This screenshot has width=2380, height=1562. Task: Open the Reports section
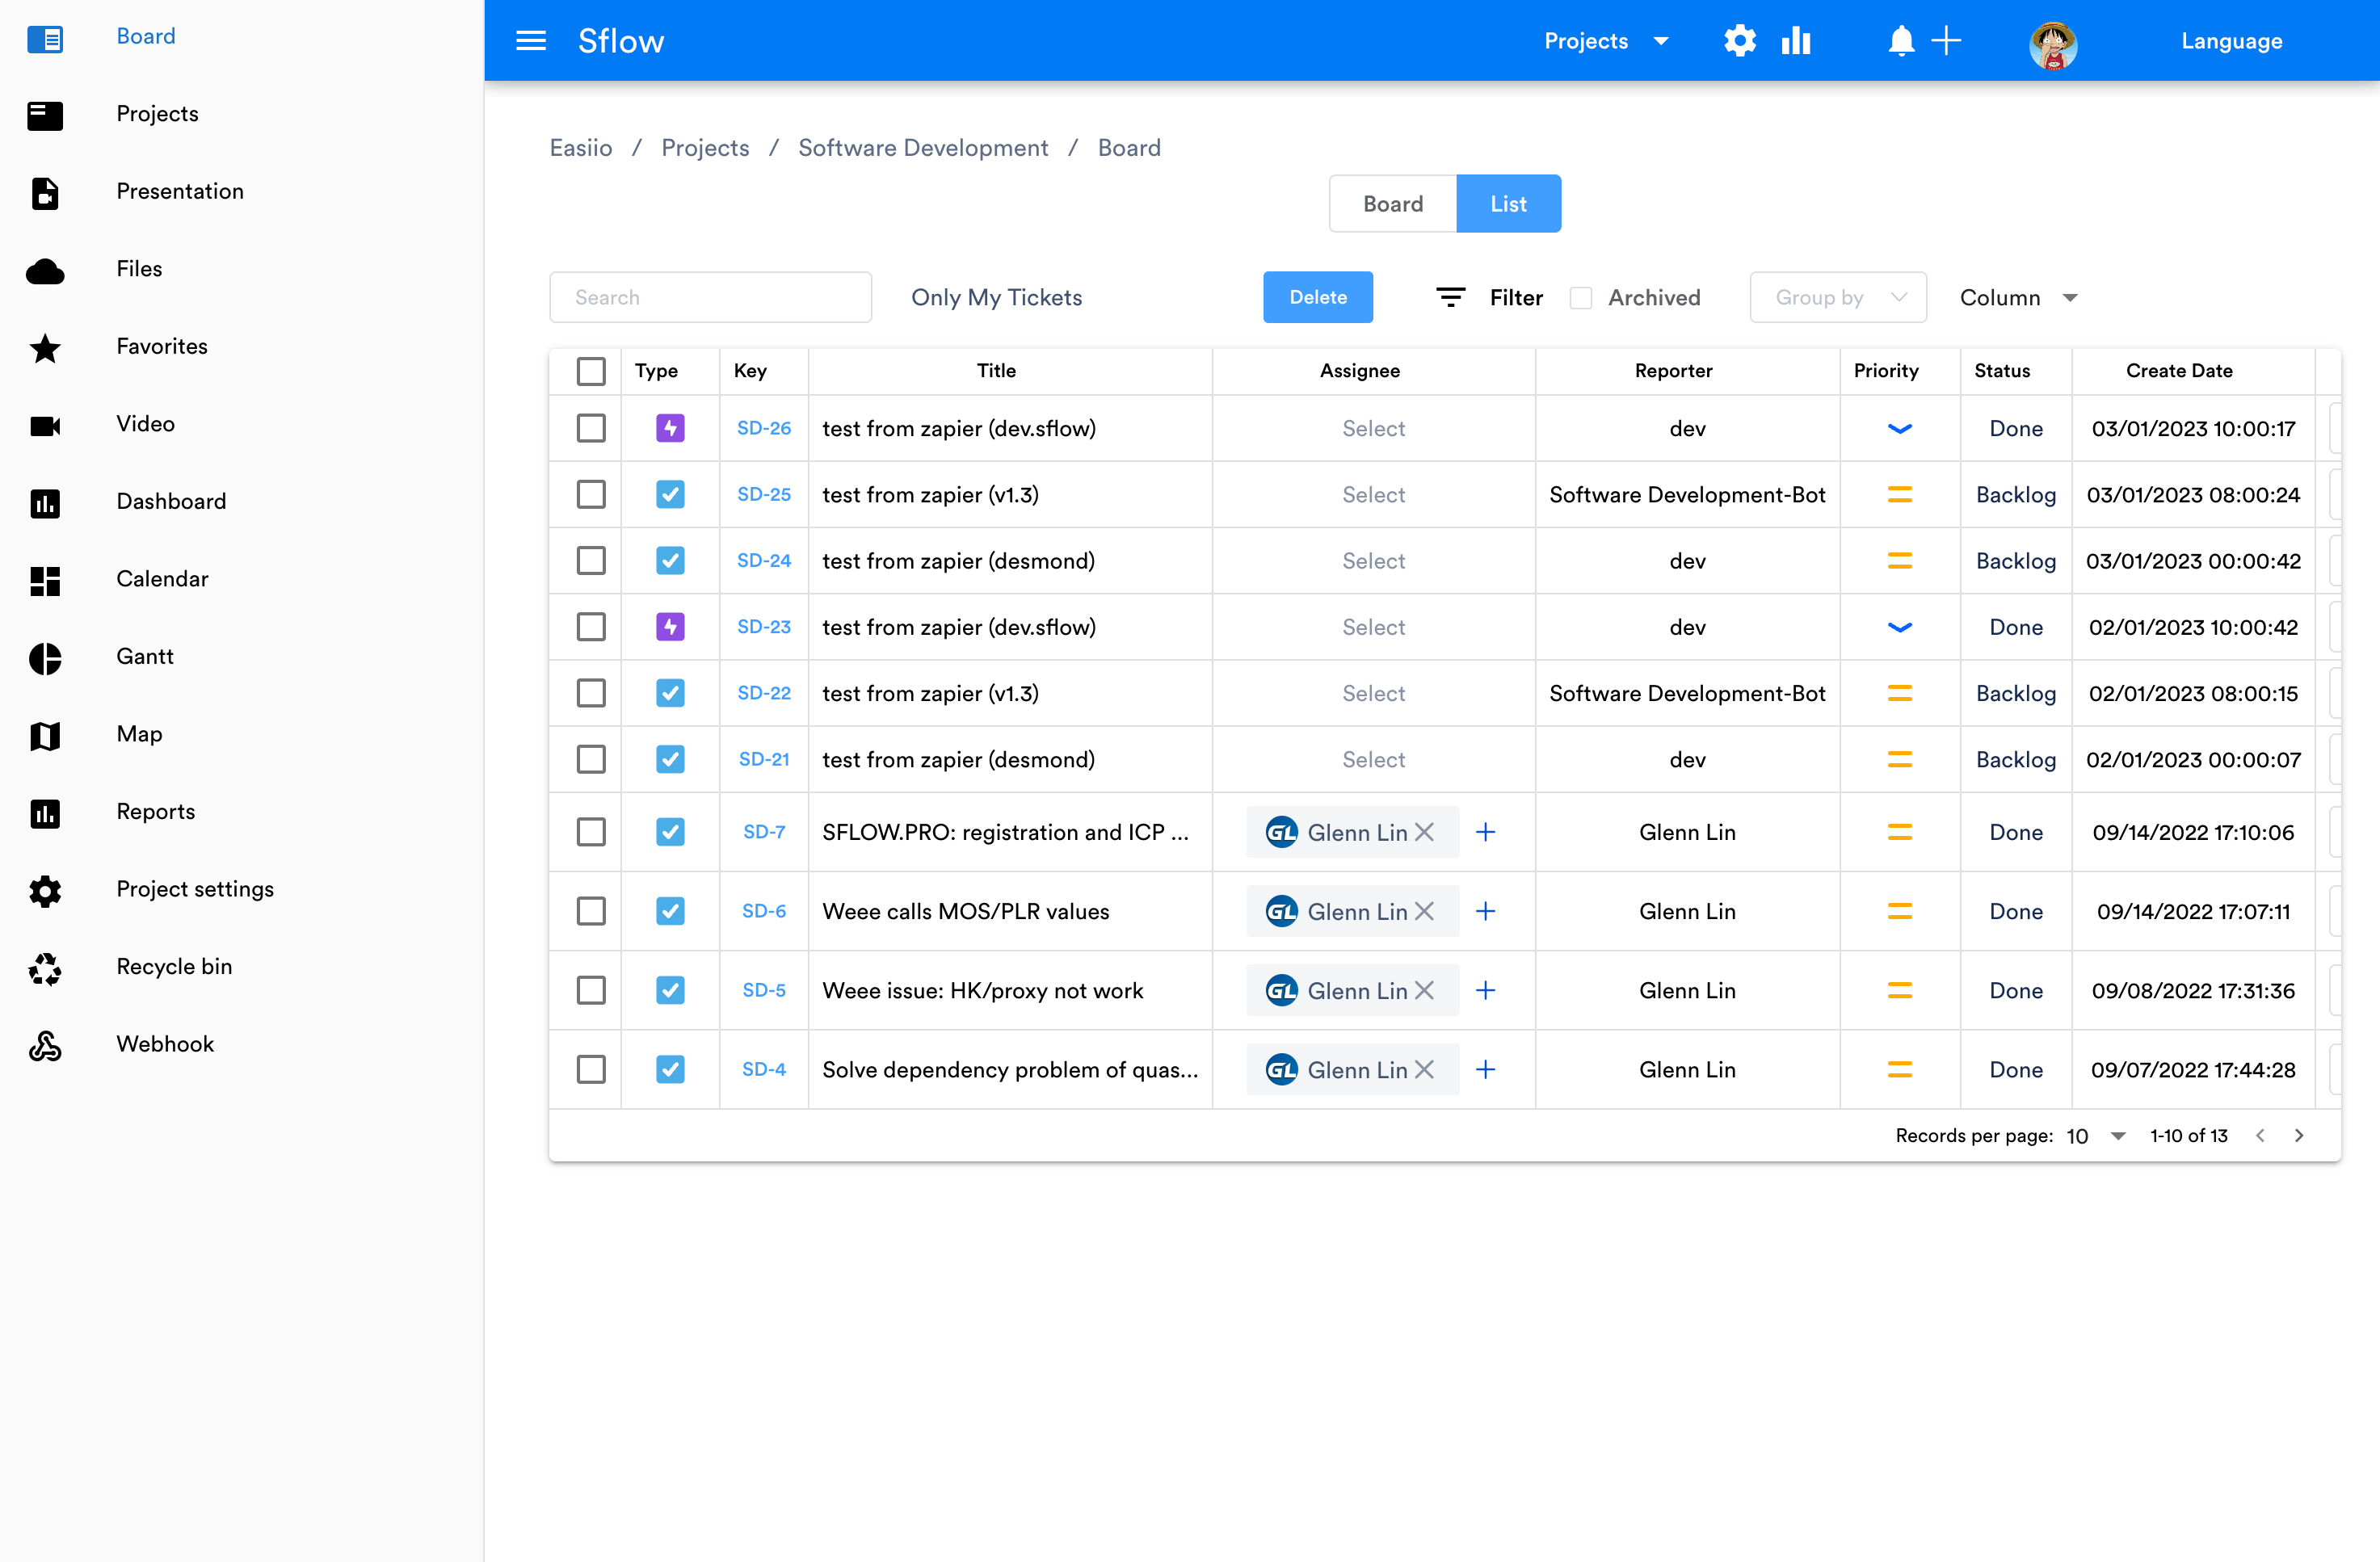(x=155, y=811)
